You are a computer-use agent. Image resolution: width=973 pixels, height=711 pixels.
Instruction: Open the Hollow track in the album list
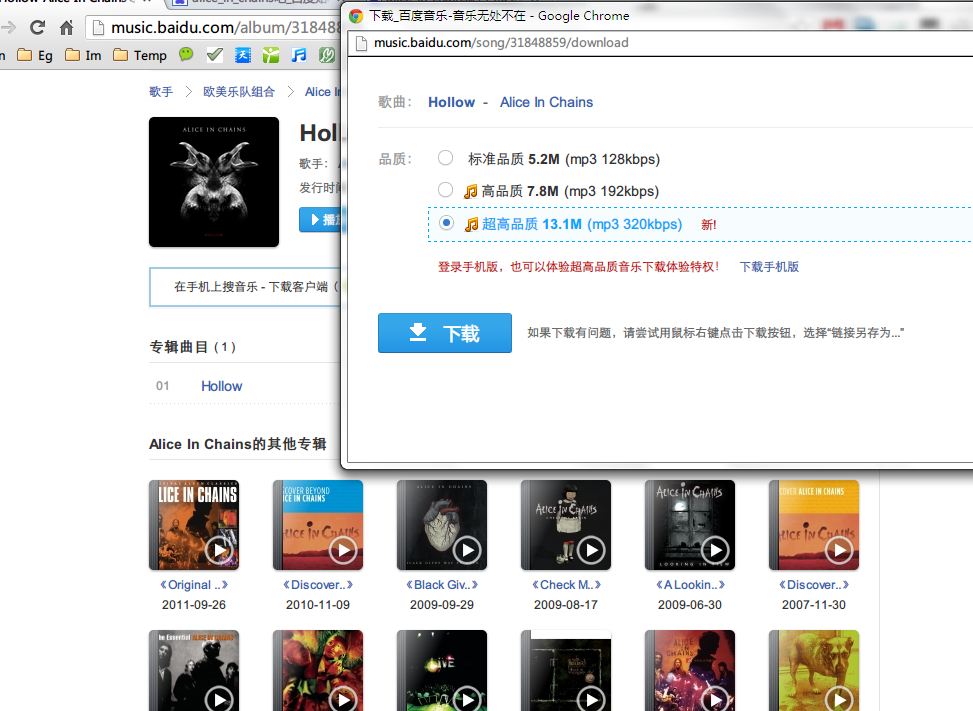tap(222, 386)
